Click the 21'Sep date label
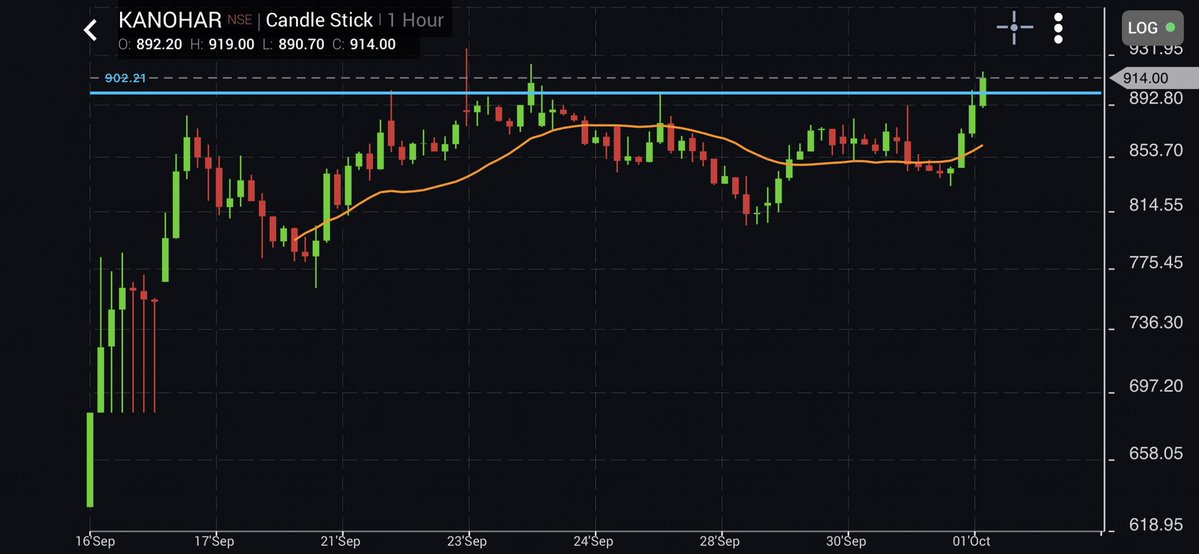 340,541
